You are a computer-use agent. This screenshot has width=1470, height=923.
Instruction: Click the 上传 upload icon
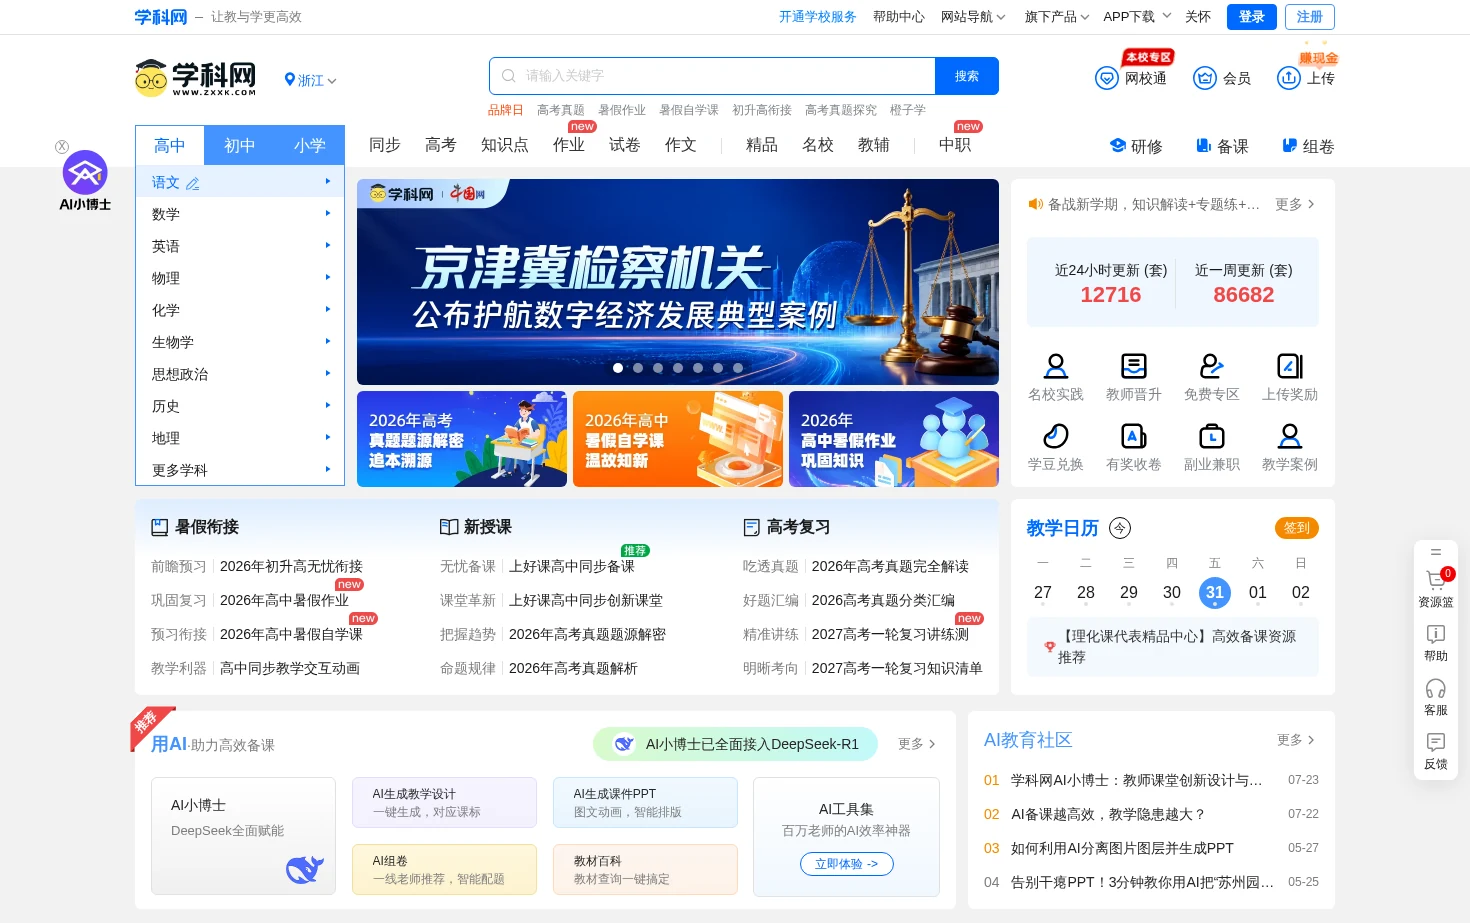click(x=1289, y=78)
